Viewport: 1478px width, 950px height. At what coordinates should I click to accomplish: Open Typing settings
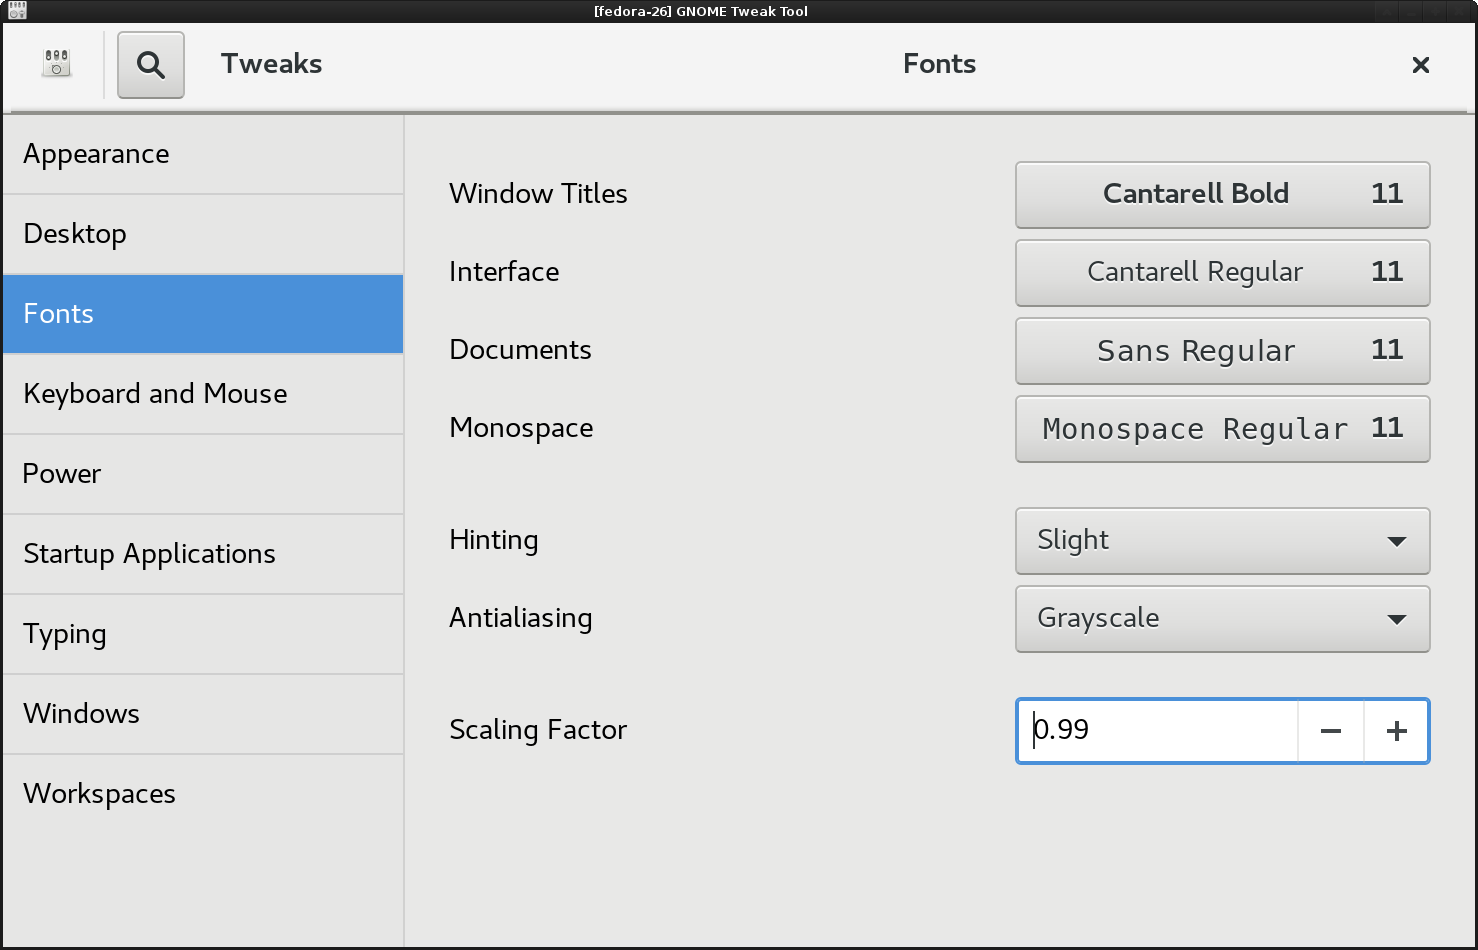click(203, 634)
